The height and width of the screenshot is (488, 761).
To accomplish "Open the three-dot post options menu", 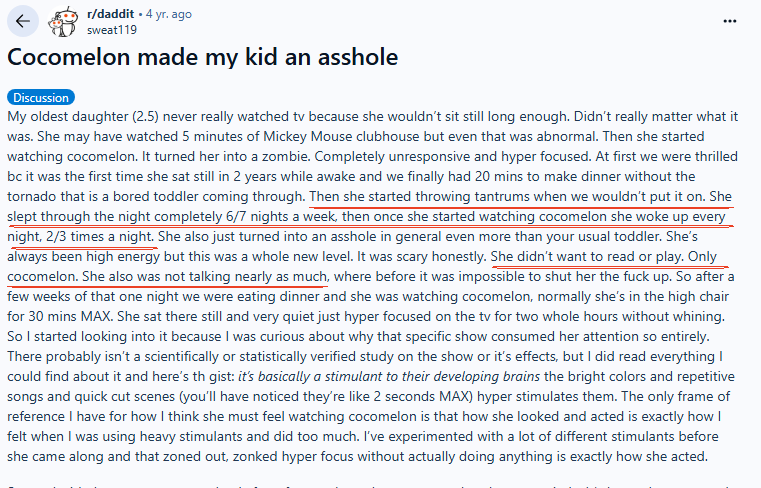I will coord(737,21).
